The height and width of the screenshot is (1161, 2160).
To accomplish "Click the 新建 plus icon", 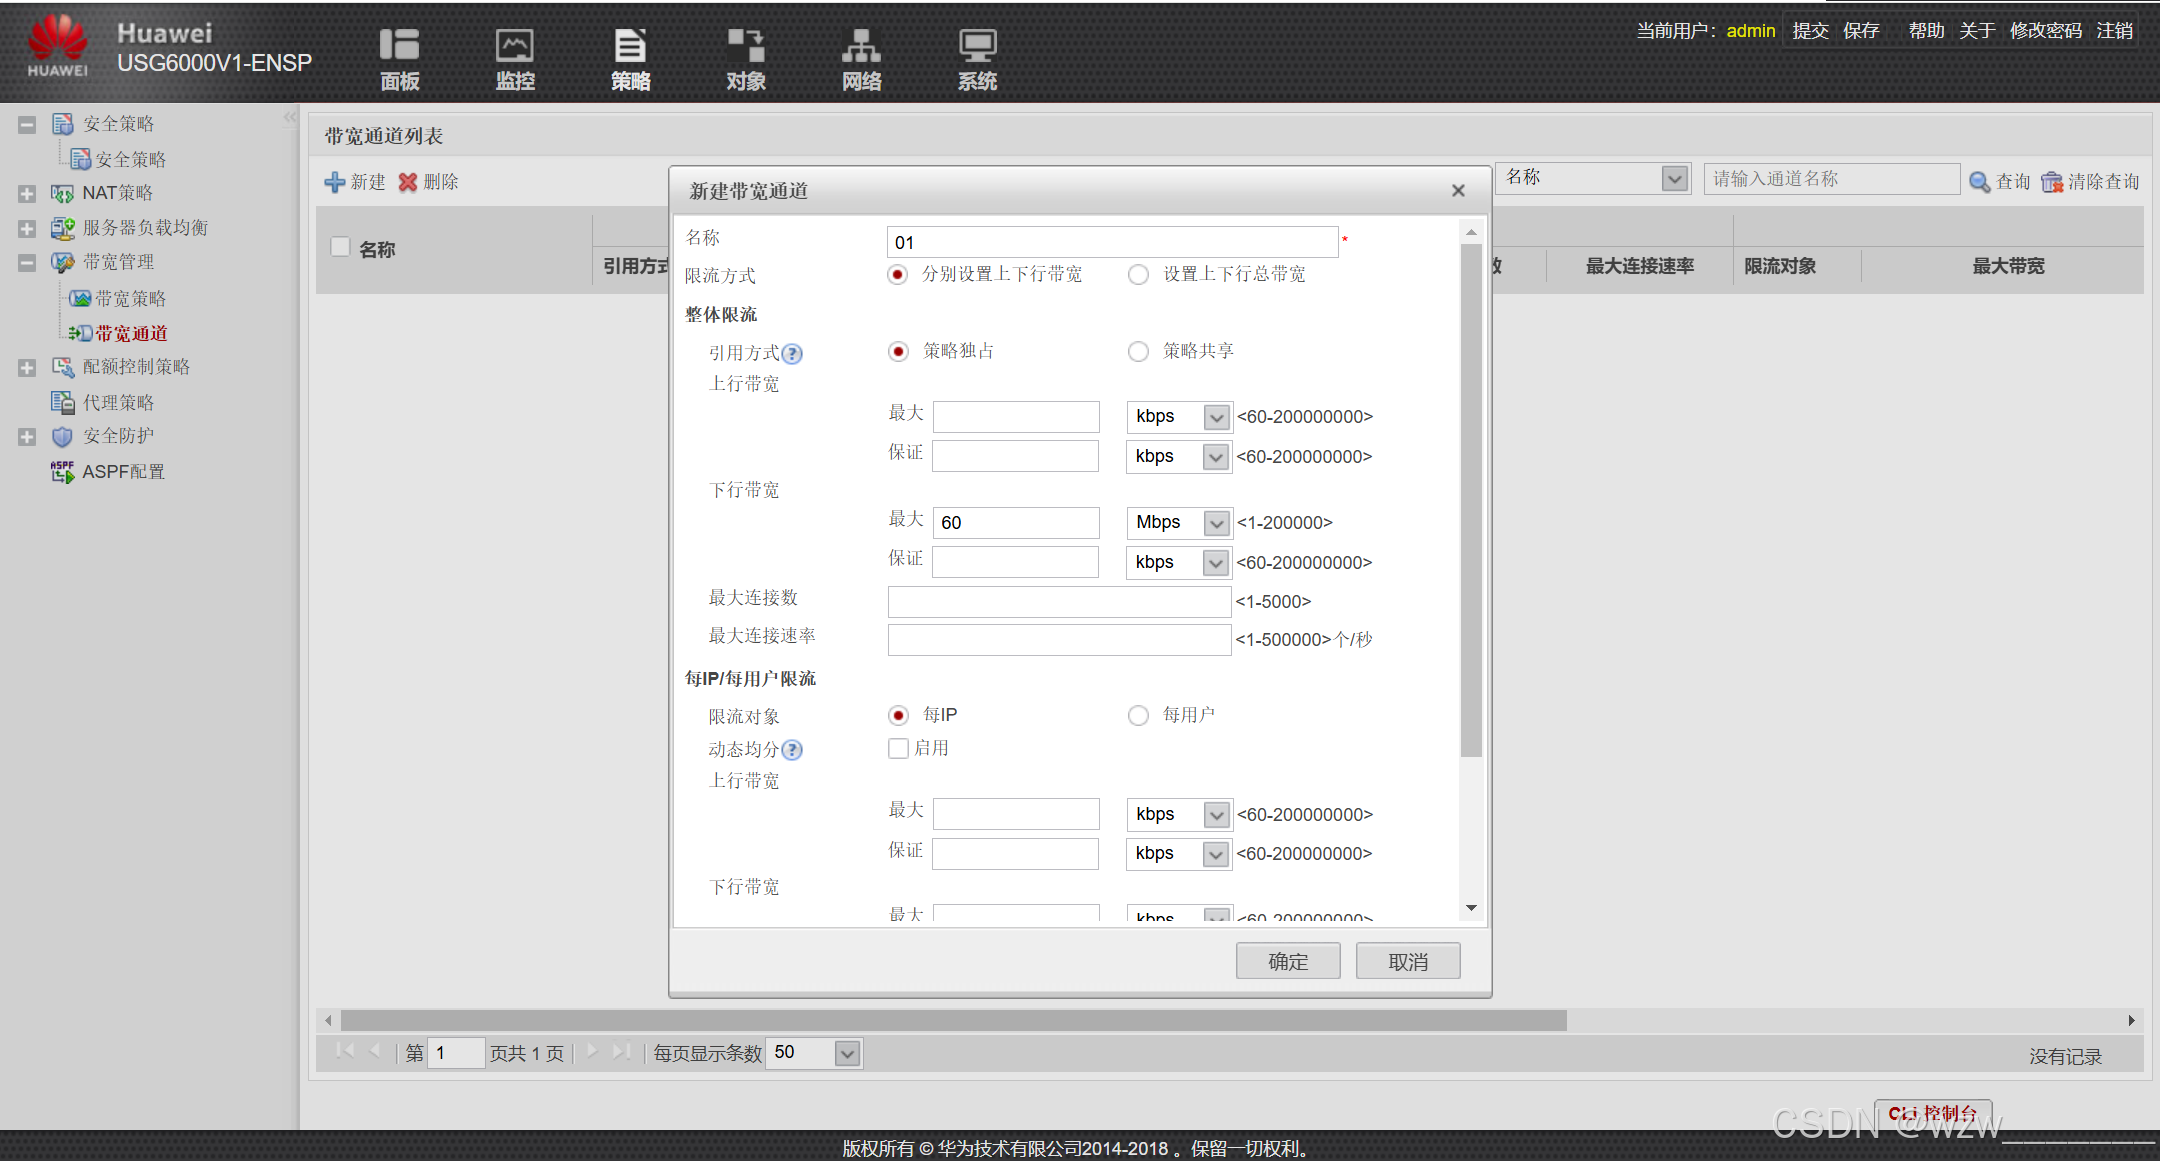I will click(335, 182).
